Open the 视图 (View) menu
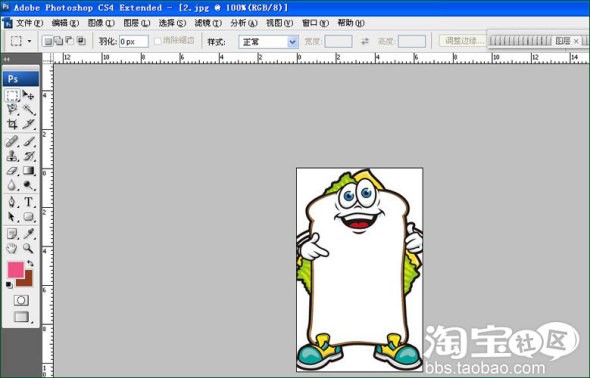The image size is (590, 378). 279,23
